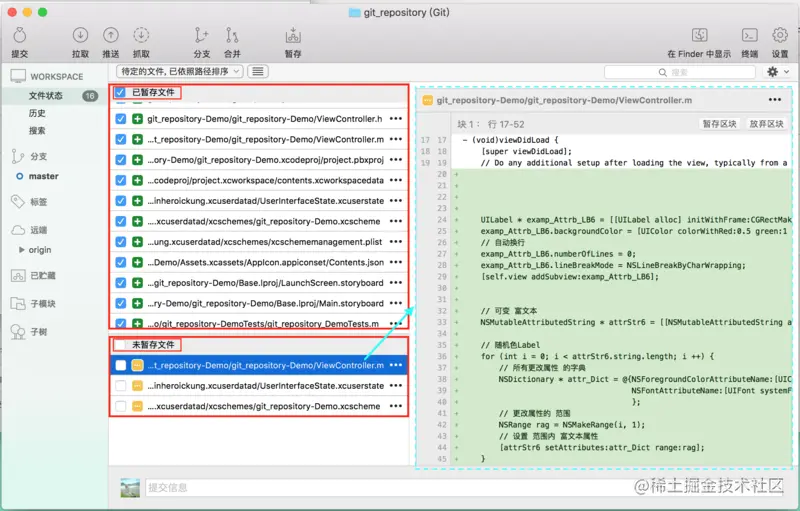Image resolution: width=800 pixels, height=511 pixels.
Task: Uncheck the LaunchScreen.storyboard checkbox
Action: [x=120, y=283]
